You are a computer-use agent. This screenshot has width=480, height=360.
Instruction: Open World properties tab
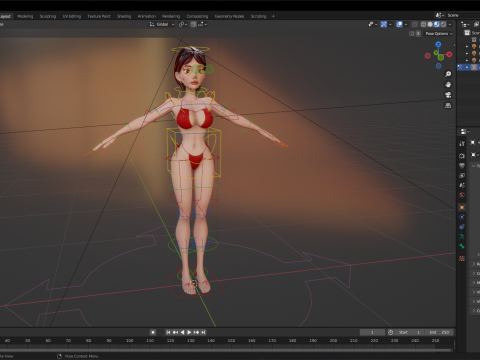(462, 195)
